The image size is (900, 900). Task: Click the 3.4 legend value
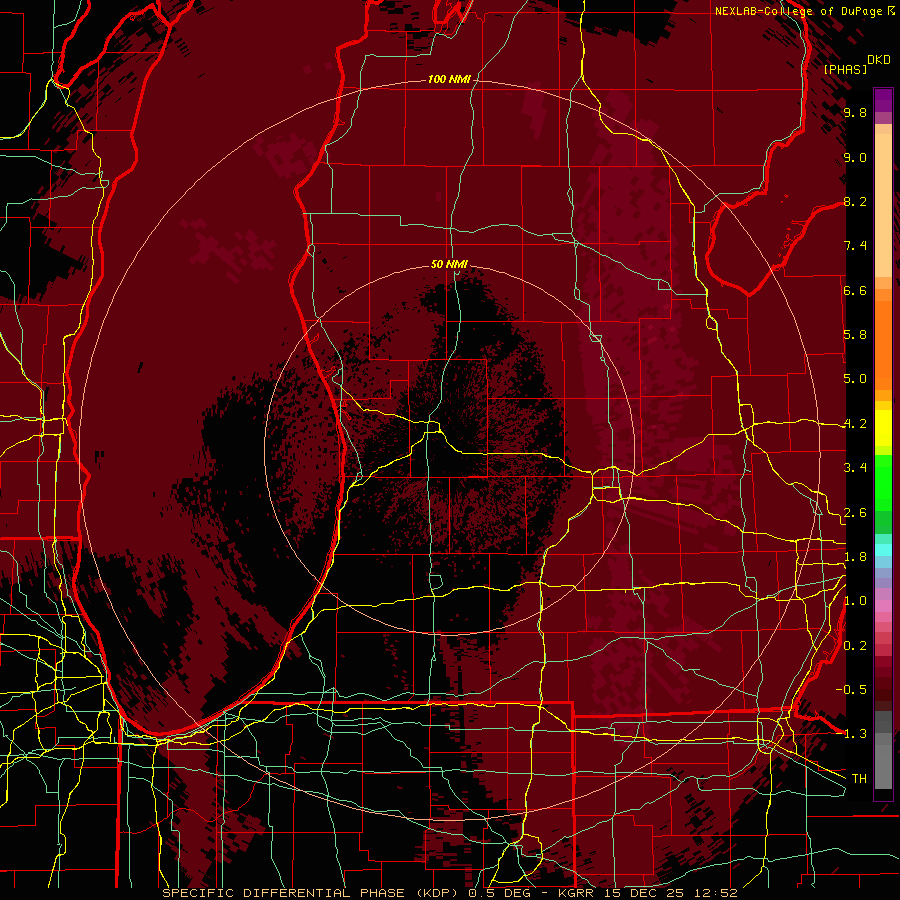pyautogui.click(x=855, y=468)
